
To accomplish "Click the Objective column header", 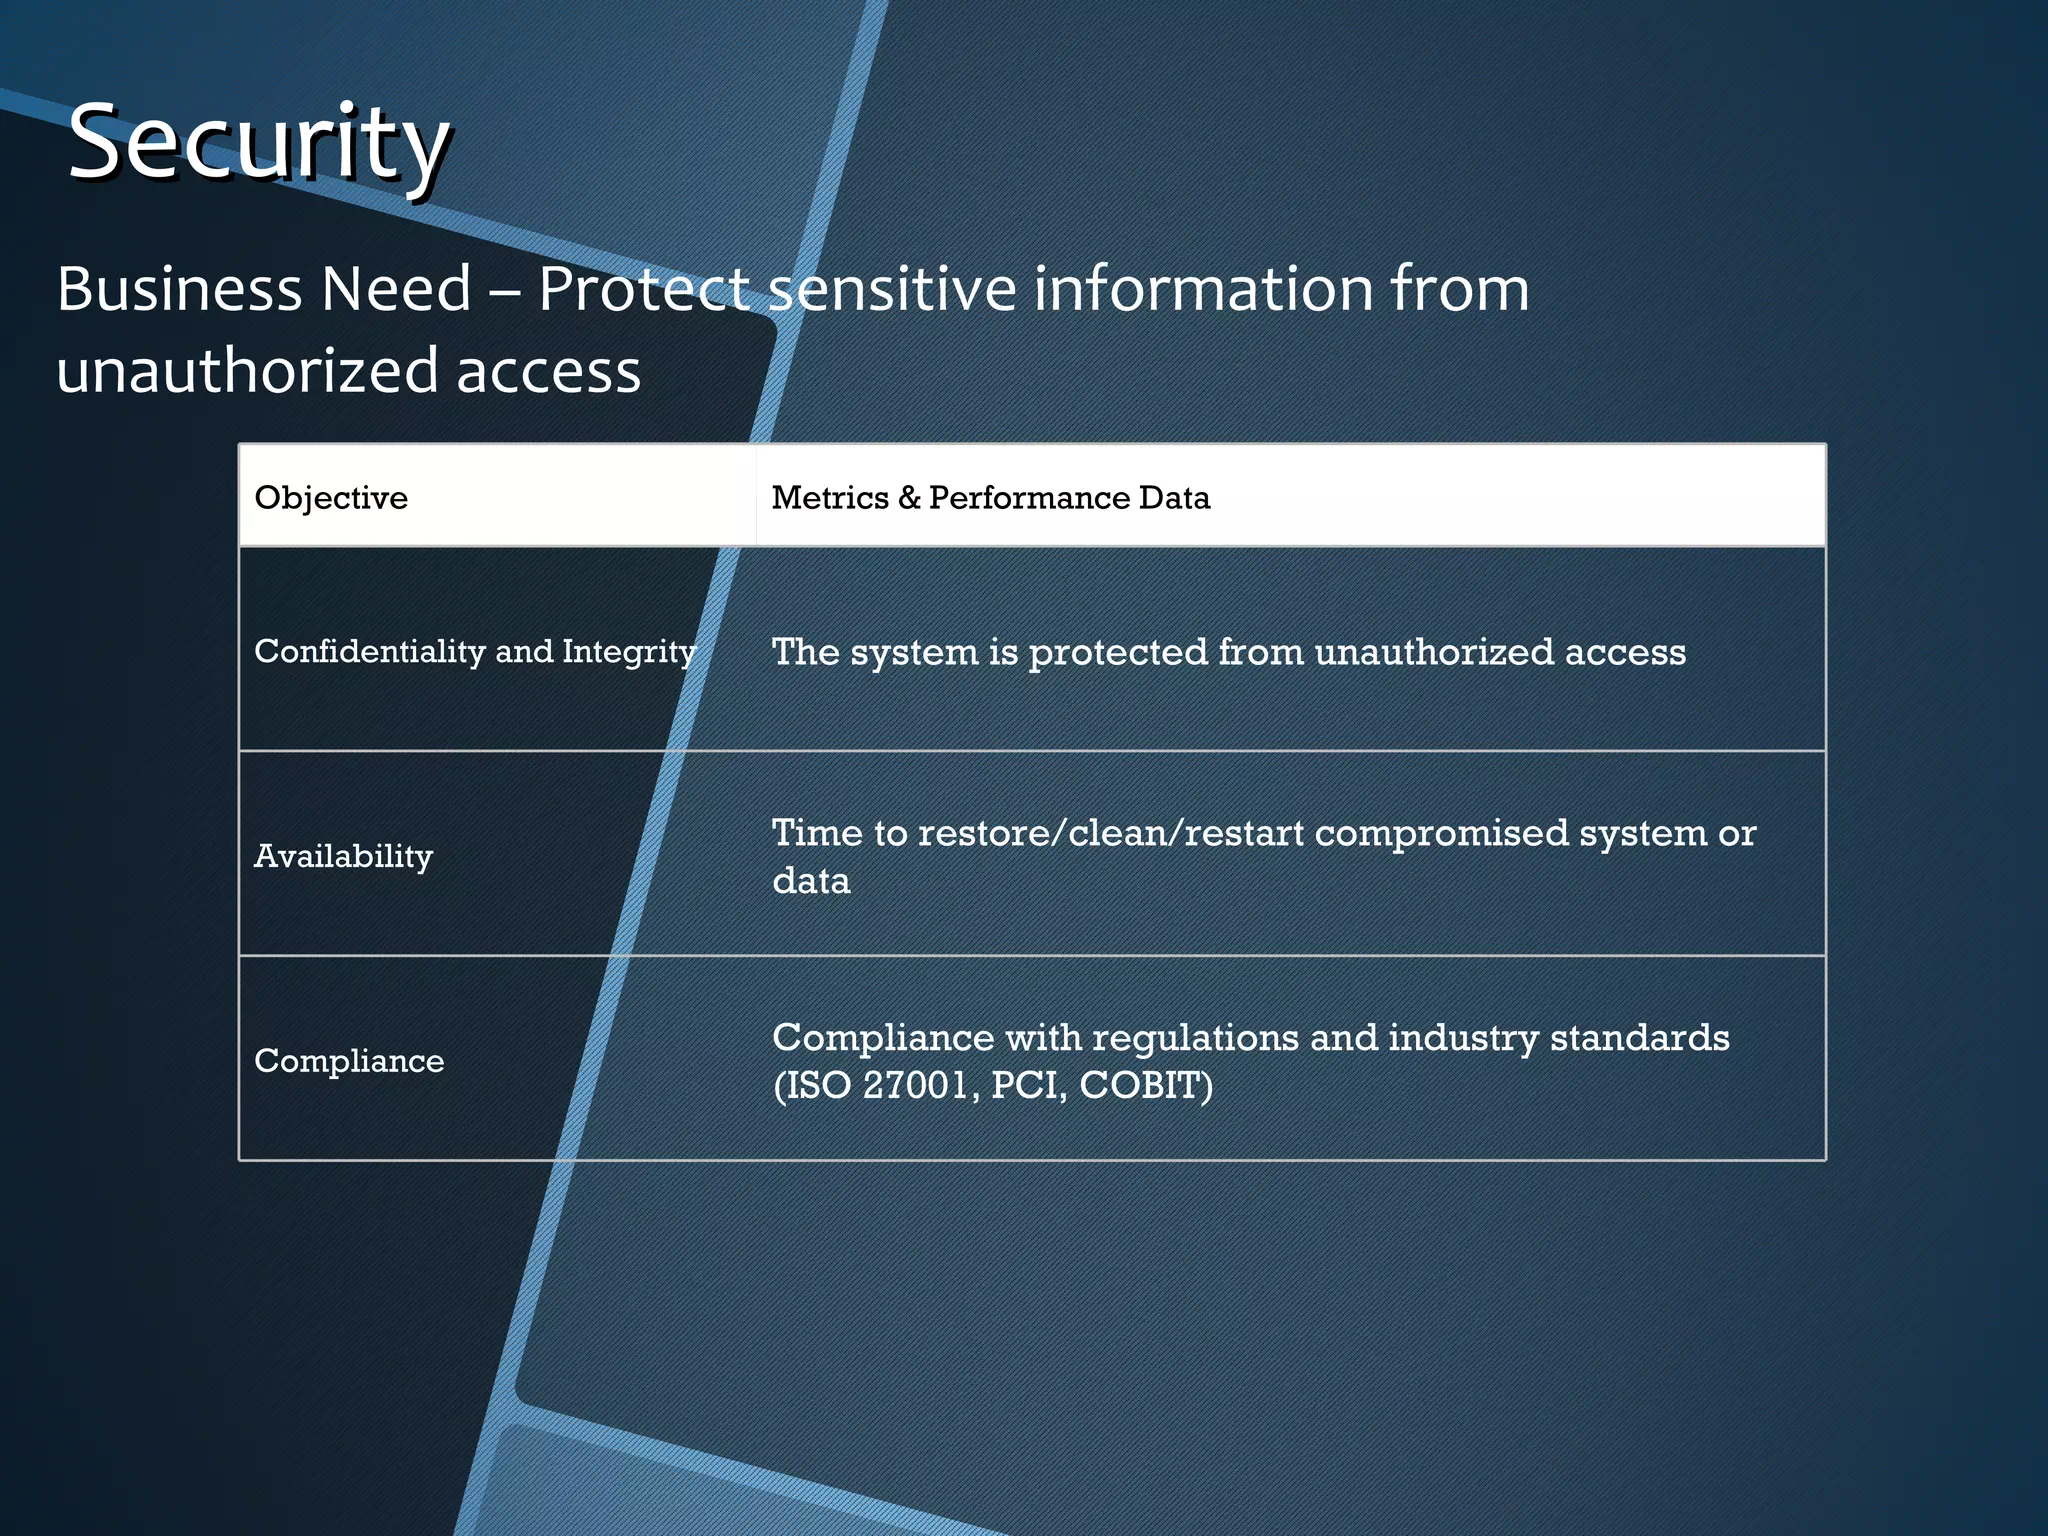I will coord(331,497).
